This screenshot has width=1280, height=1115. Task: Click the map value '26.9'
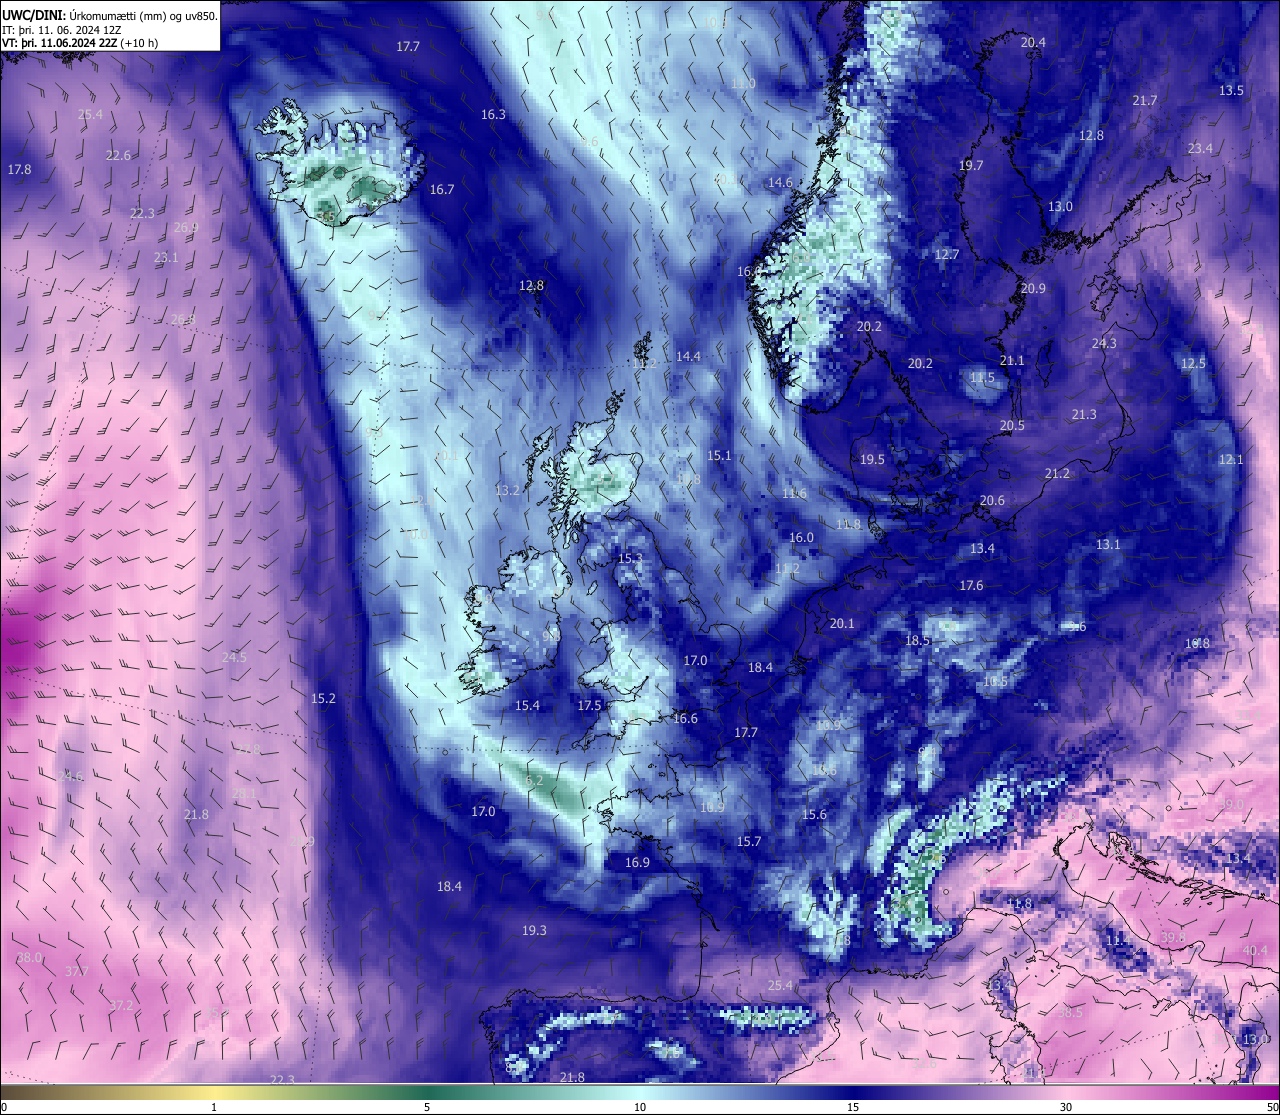(186, 228)
